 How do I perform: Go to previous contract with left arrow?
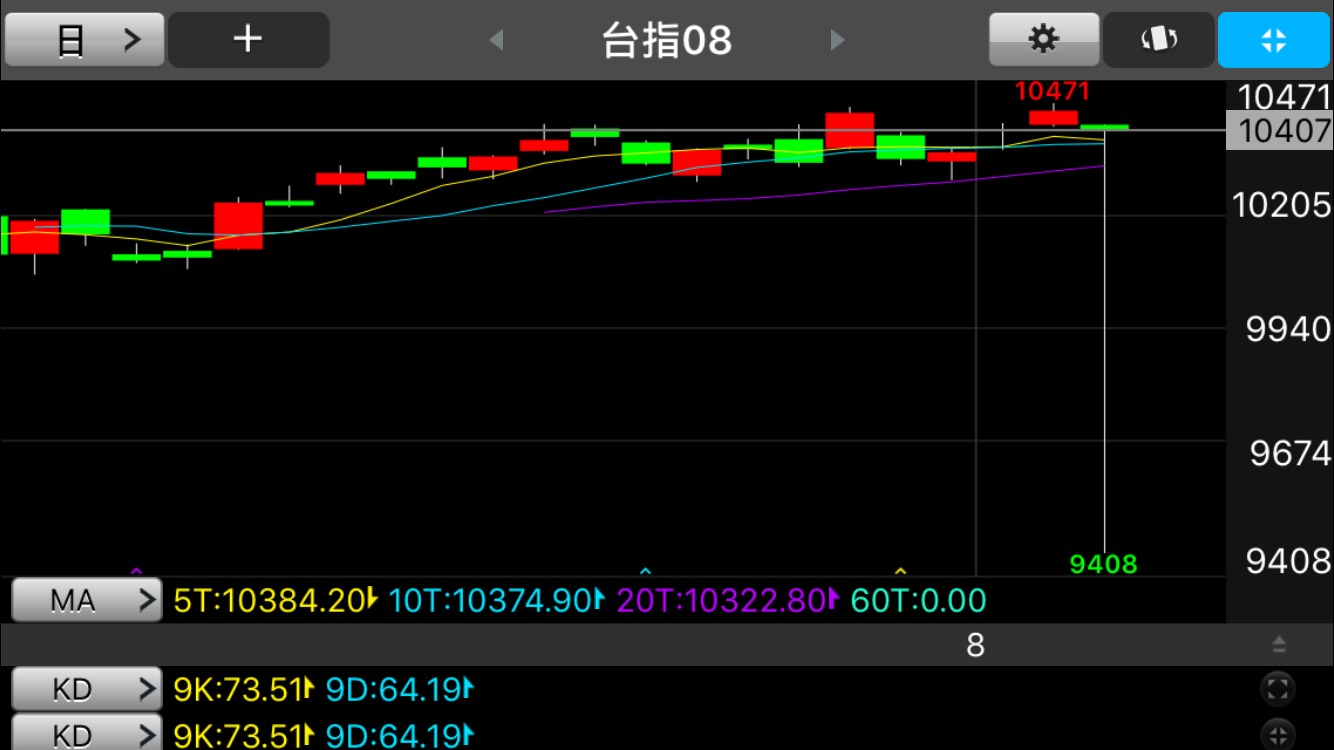pos(496,40)
